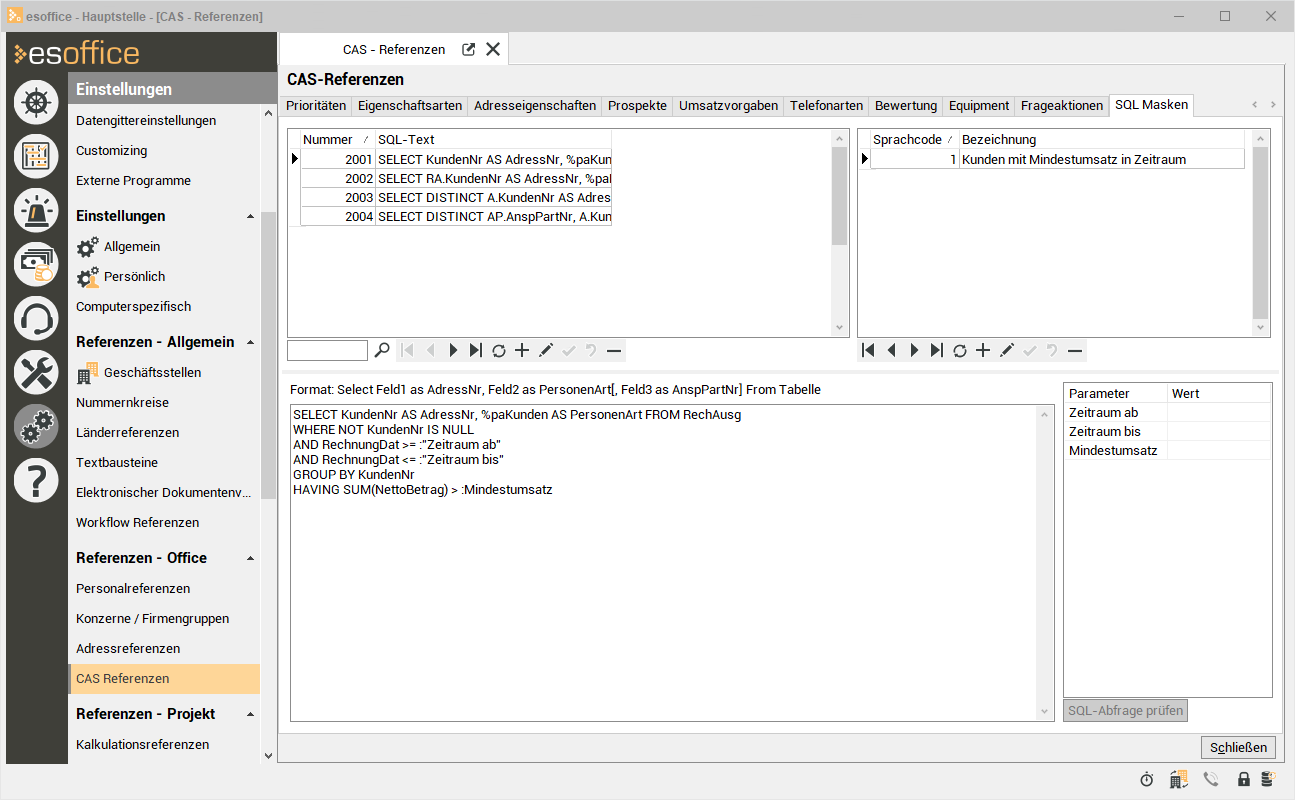Open Customizing in sidebar
This screenshot has width=1295, height=800.
111,151
